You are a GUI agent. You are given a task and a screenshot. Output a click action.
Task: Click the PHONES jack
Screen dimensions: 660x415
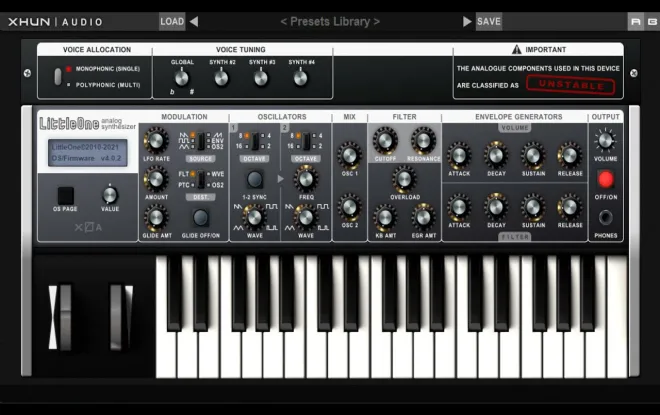(x=606, y=218)
